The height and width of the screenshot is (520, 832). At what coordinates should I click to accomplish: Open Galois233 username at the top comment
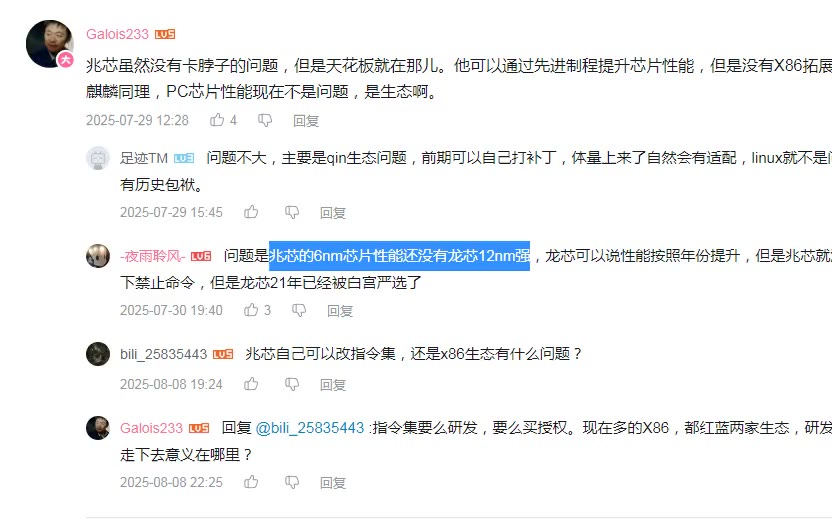[117, 34]
